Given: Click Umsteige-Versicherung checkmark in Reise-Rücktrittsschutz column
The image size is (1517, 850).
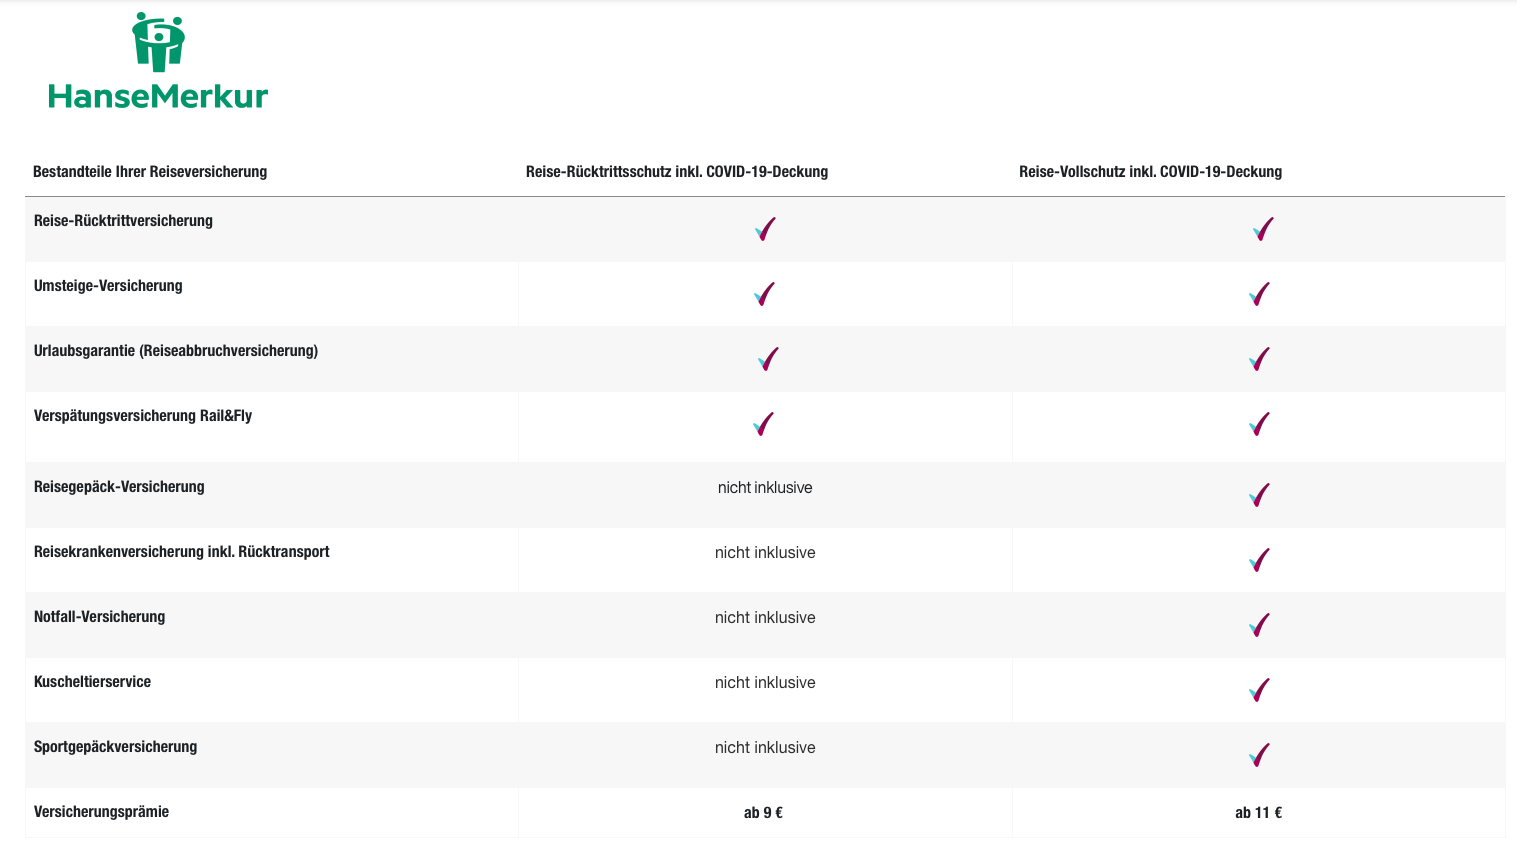Looking at the screenshot, I should click(x=765, y=294).
